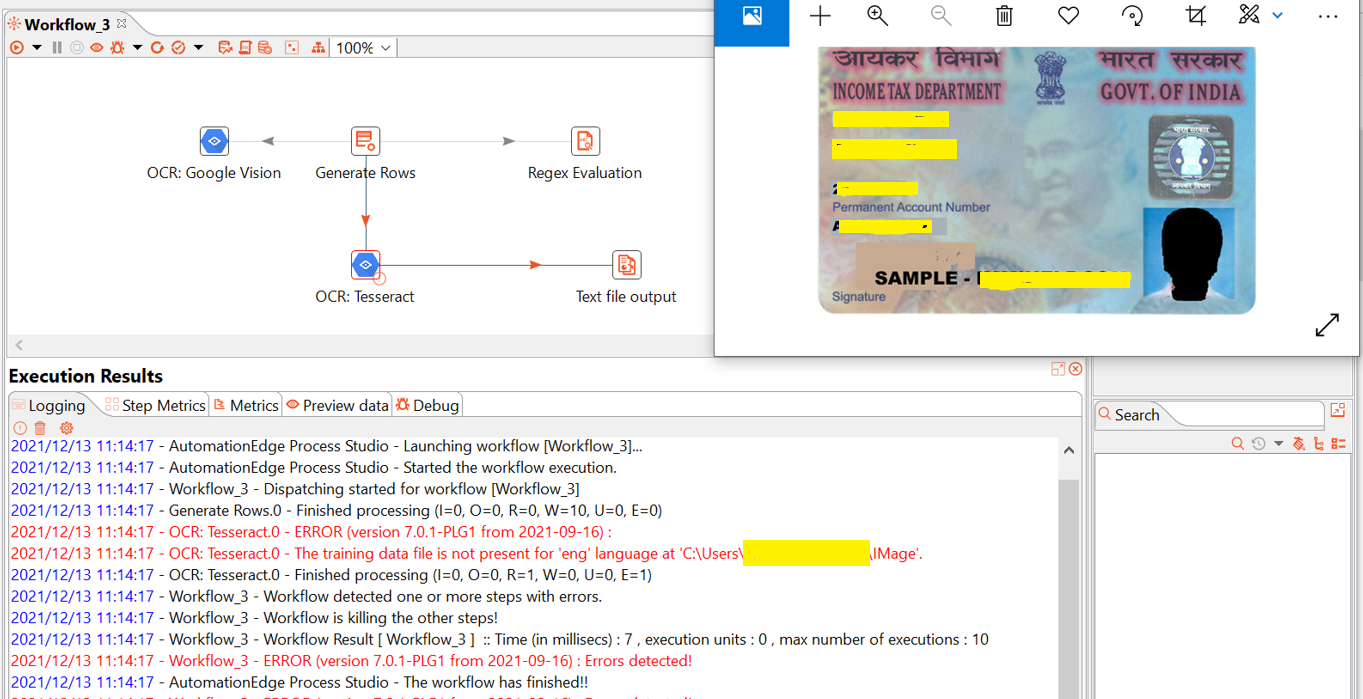Viewport: 1363px width, 699px height.
Task: Click the database impact analysis toolbar icon
Action: click(225, 47)
